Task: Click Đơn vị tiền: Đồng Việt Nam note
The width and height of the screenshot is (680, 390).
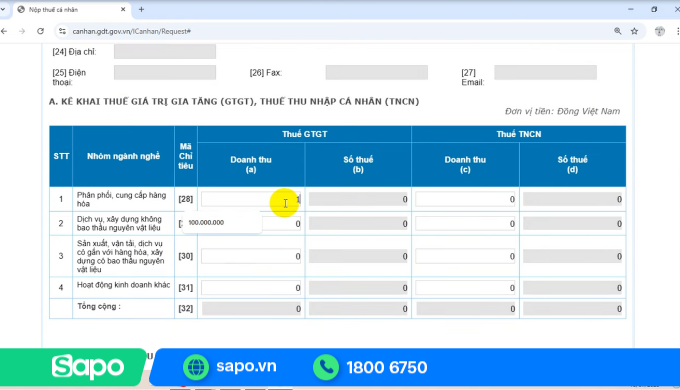Action: pos(562,111)
